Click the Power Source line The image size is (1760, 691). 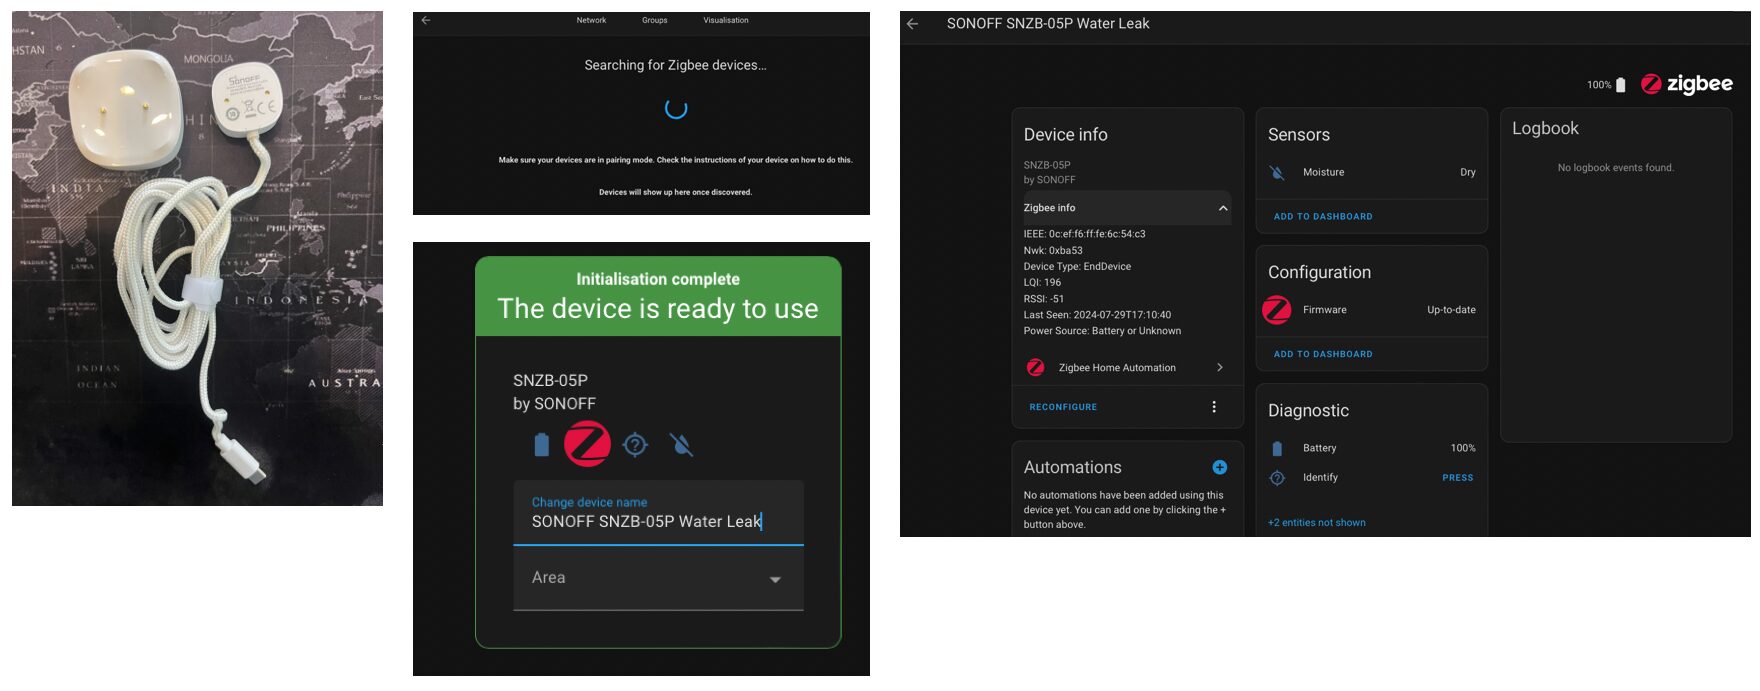[x=1102, y=330]
